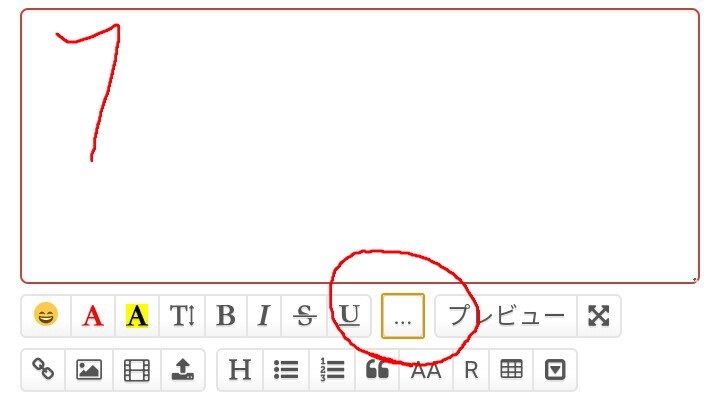Expand the editor to fullscreen
720x394 pixels.
click(x=599, y=316)
